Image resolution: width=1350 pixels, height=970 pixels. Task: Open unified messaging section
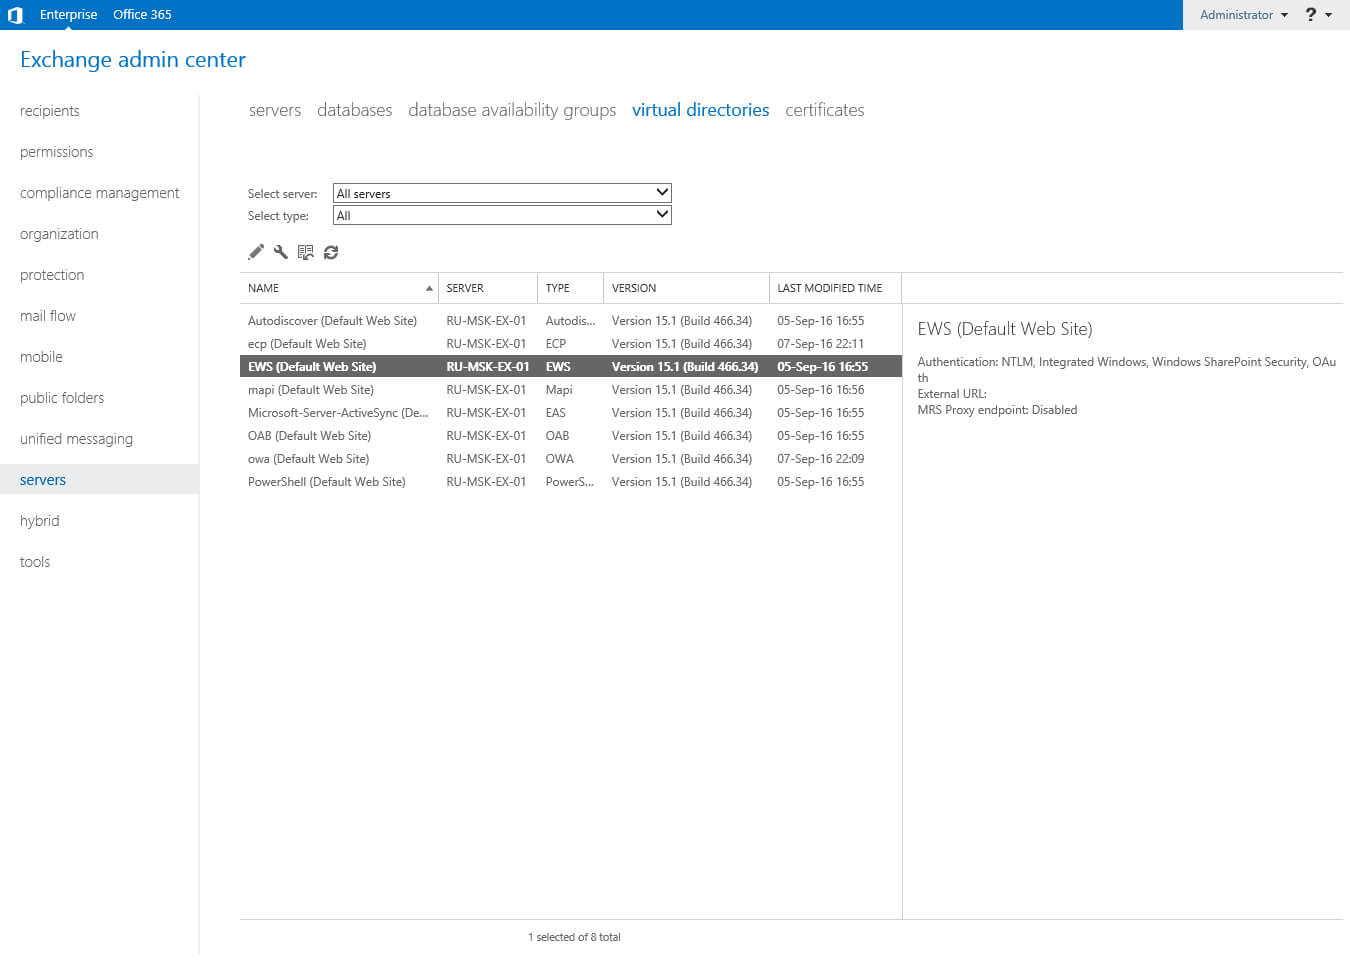pyautogui.click(x=77, y=439)
